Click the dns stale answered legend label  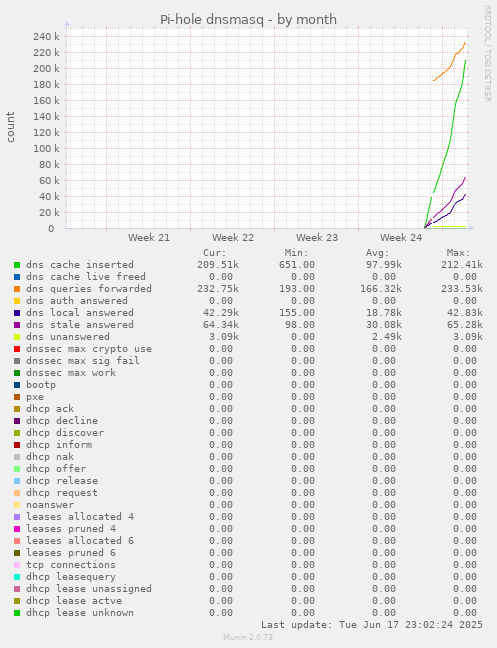click(80, 324)
